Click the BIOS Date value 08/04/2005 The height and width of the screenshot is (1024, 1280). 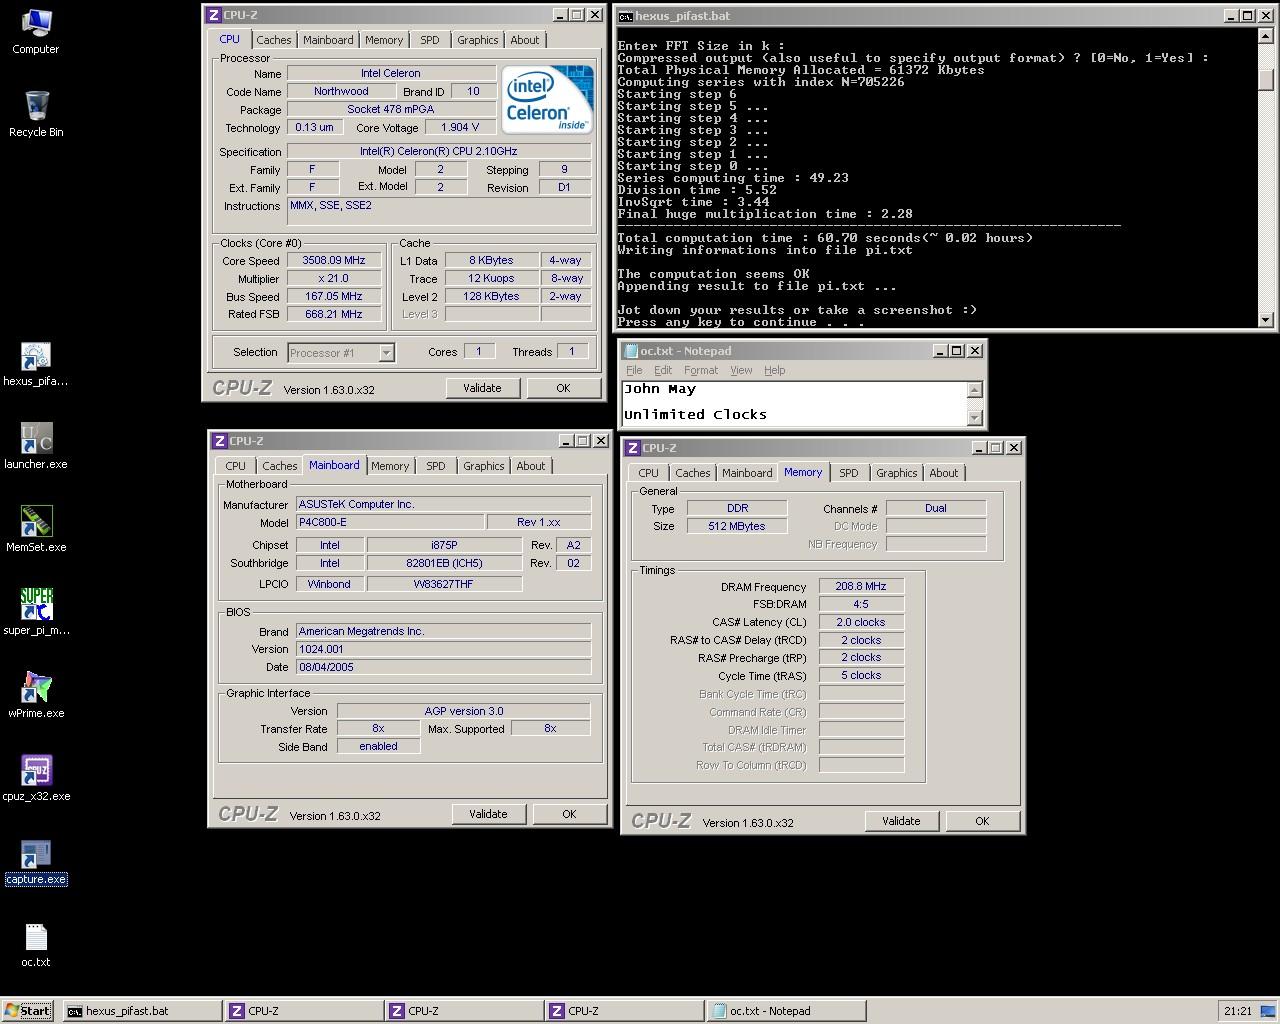tap(443, 667)
